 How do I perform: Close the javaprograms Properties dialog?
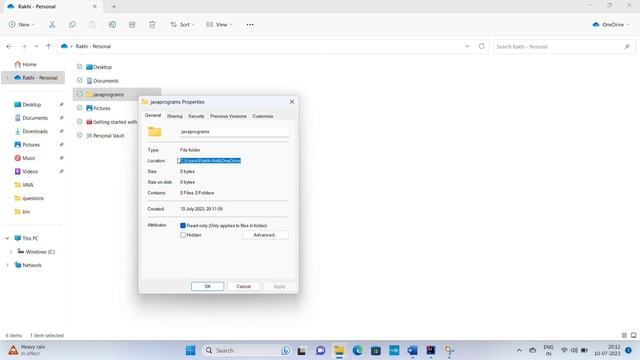tap(292, 102)
